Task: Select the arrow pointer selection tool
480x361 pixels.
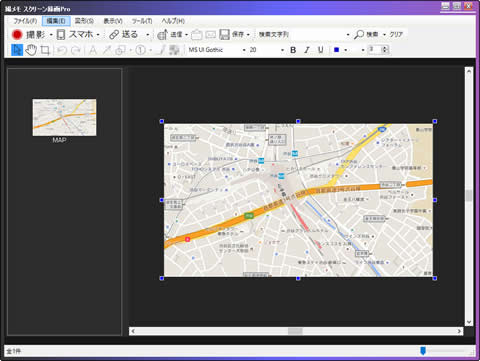Action: 17,50
